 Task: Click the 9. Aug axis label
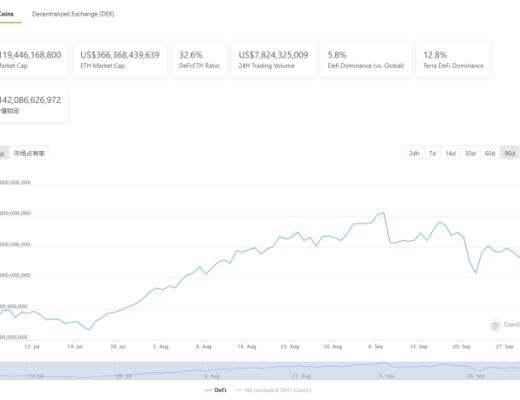tap(204, 347)
